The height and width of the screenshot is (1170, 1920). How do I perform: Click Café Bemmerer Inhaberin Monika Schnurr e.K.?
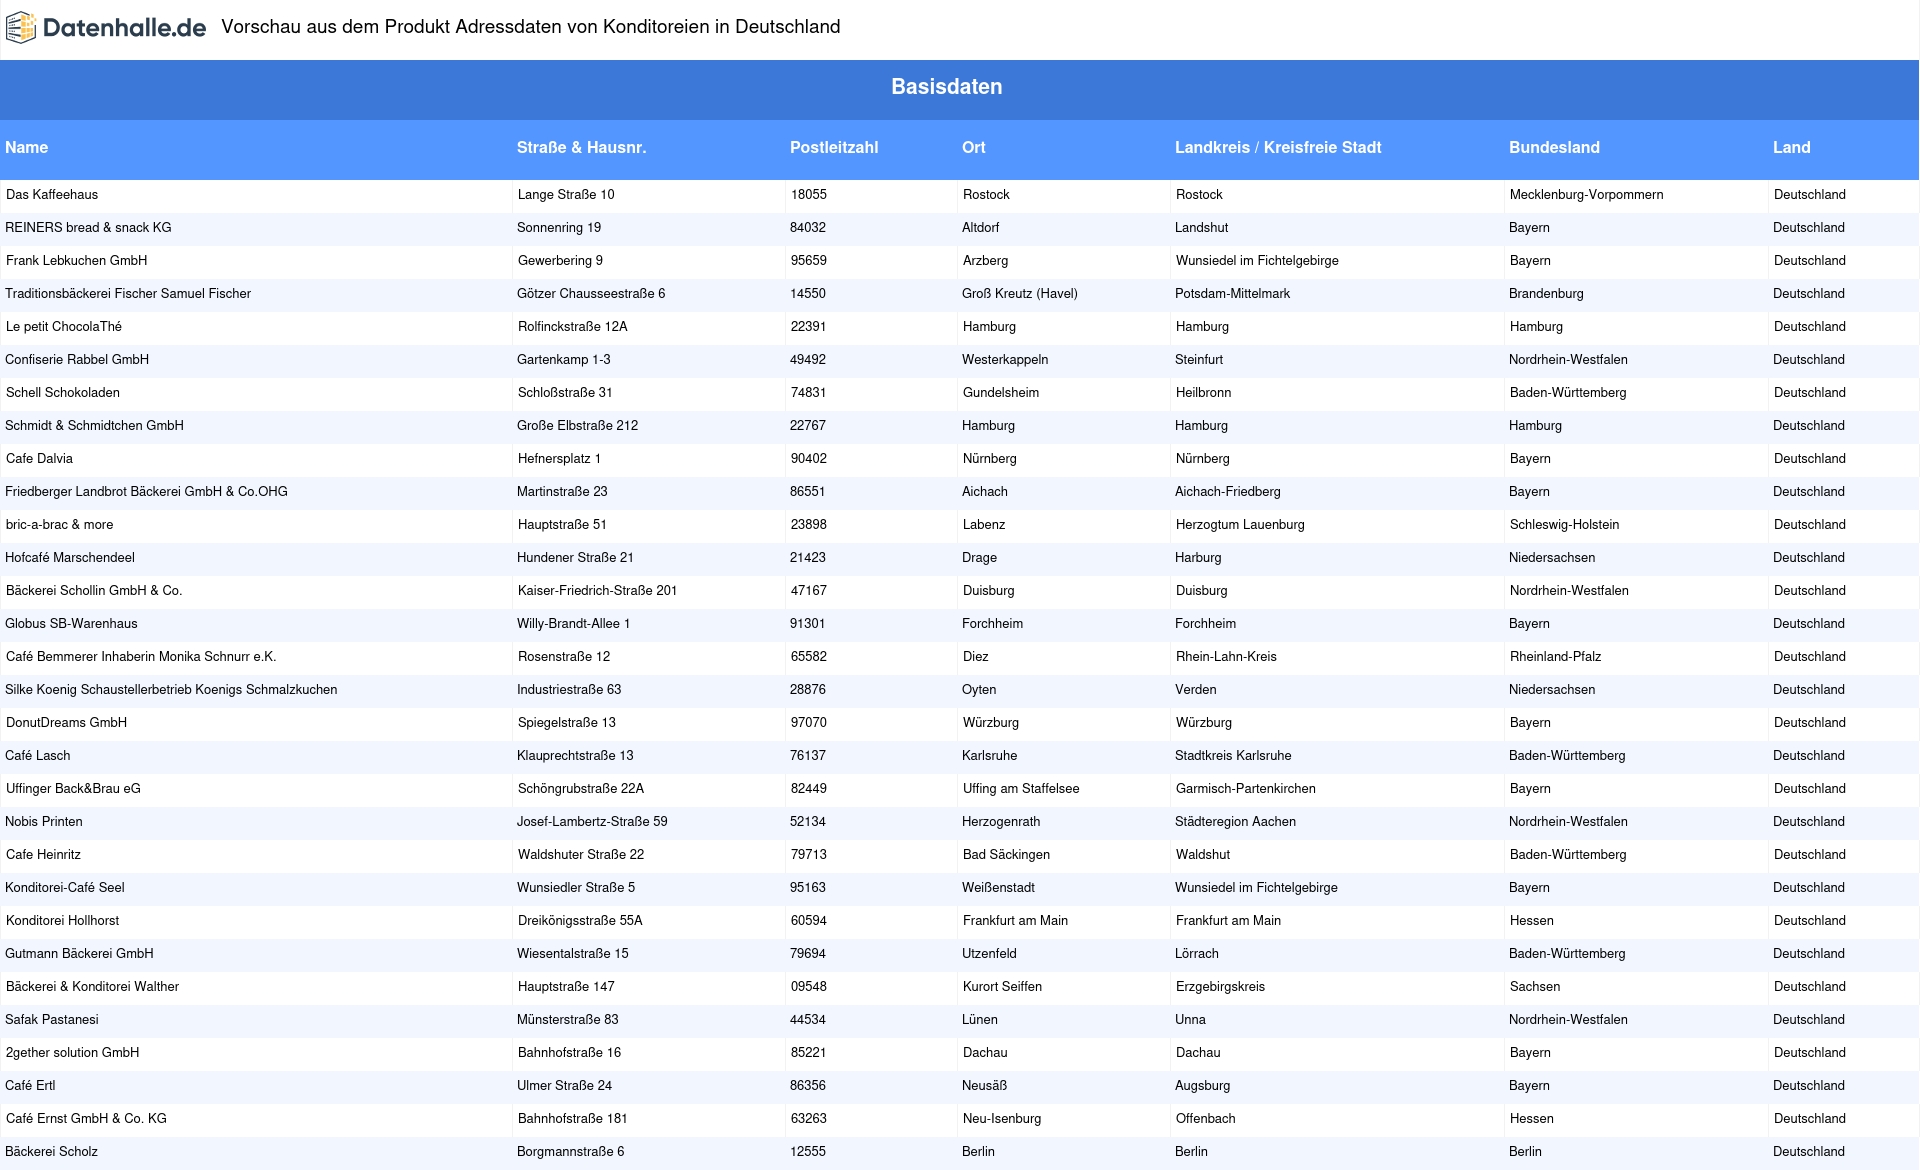click(x=141, y=657)
